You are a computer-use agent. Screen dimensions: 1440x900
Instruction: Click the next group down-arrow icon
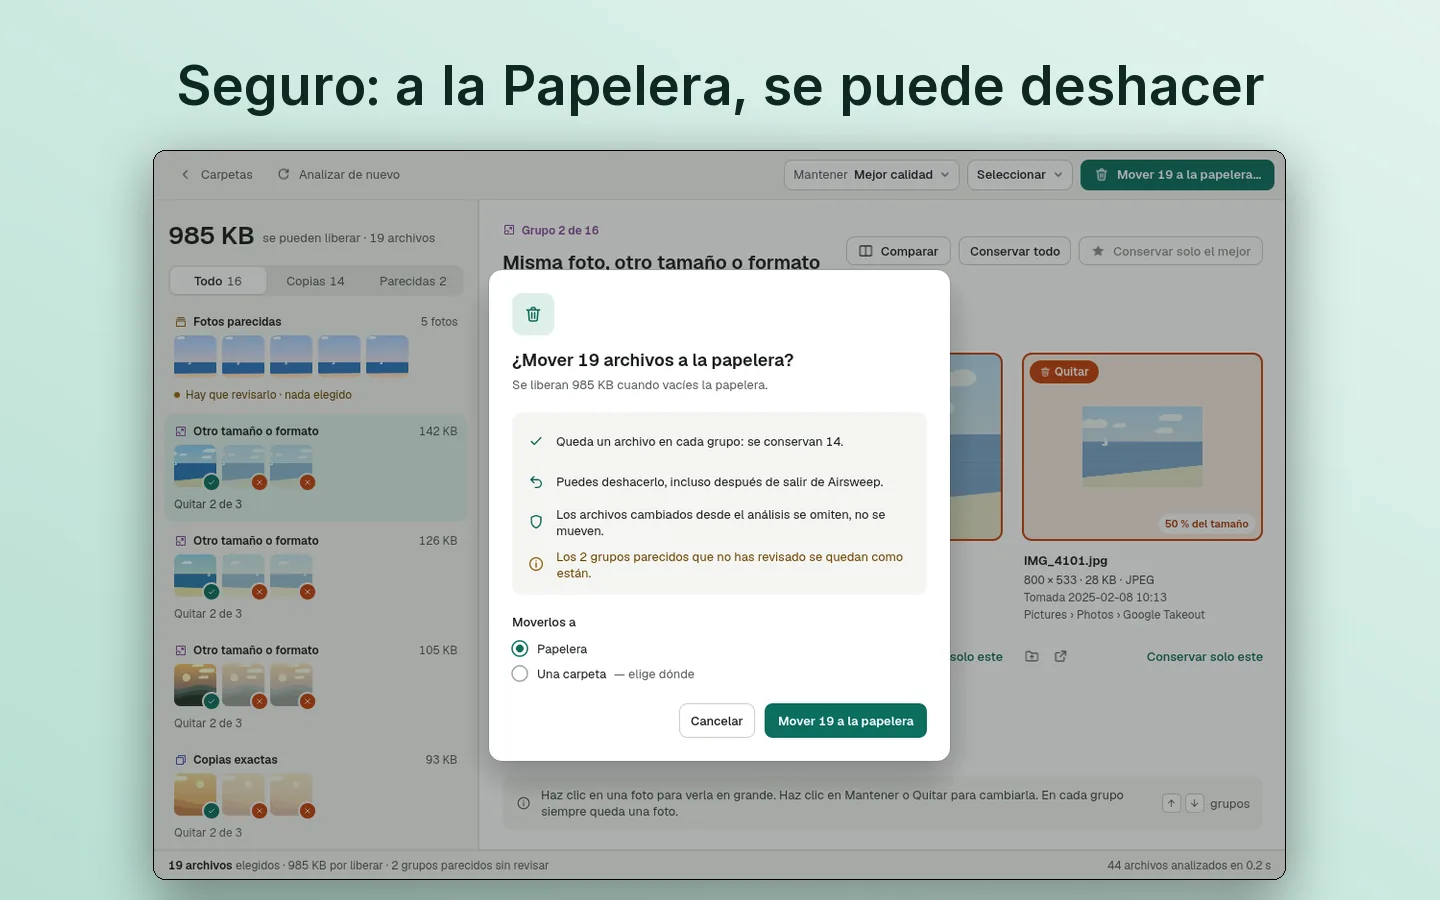pos(1194,803)
